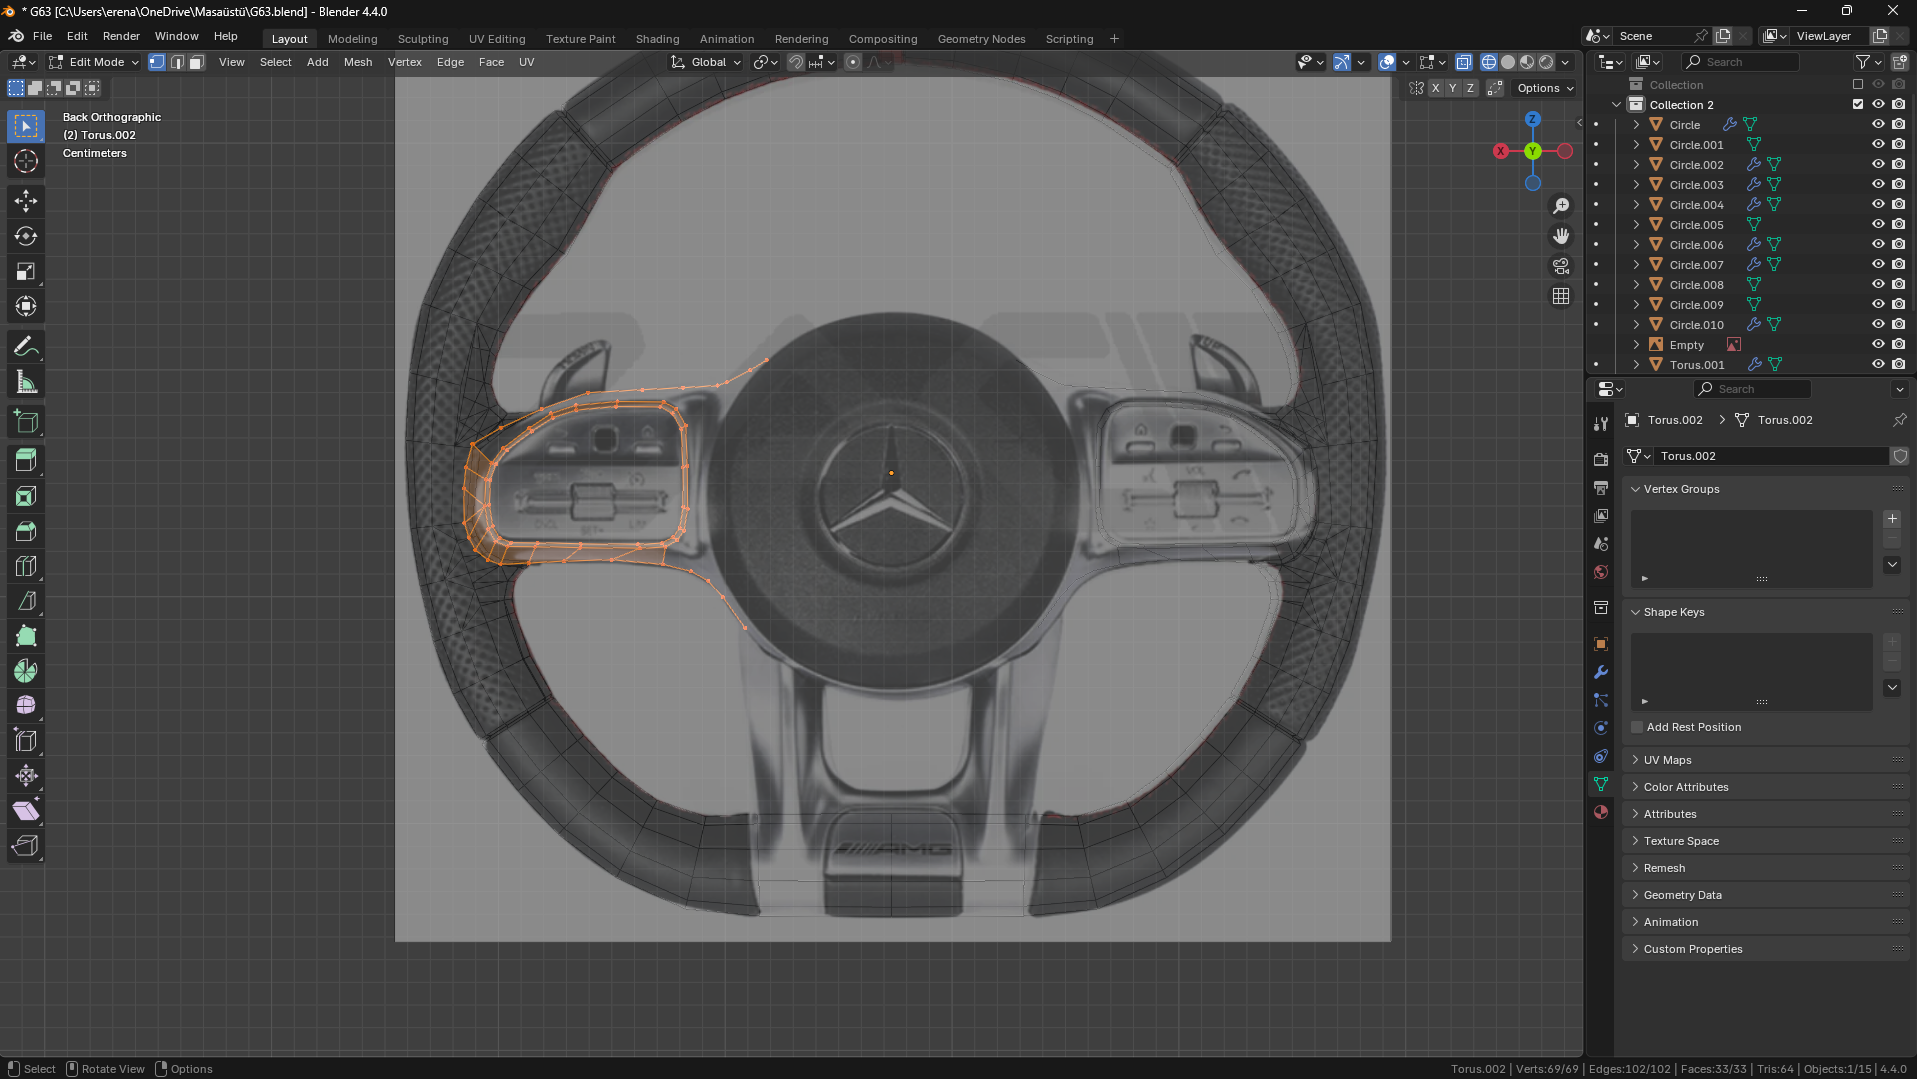Select the Extrude Region tool

[26, 461]
